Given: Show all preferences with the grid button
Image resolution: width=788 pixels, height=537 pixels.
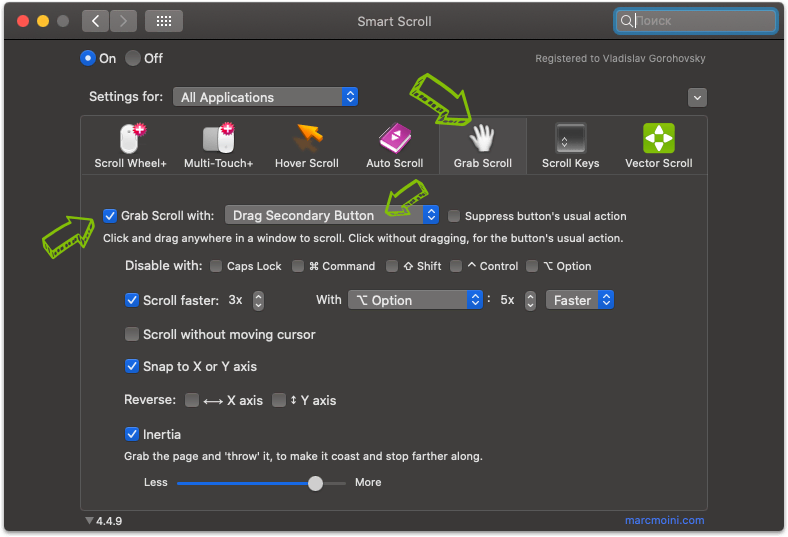Looking at the screenshot, I should [x=164, y=21].
